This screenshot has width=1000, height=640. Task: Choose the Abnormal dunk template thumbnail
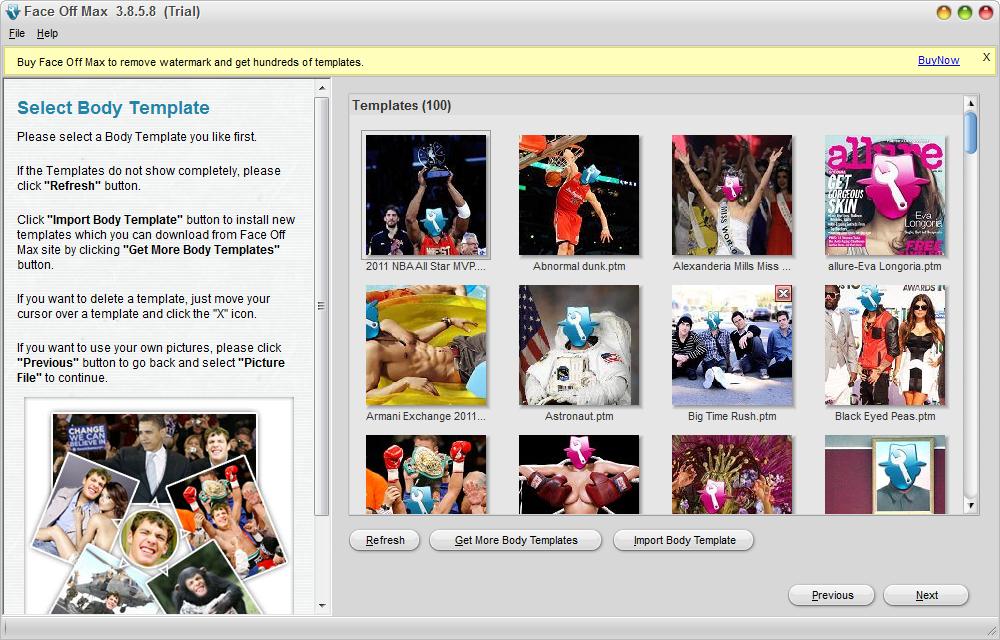click(x=579, y=196)
